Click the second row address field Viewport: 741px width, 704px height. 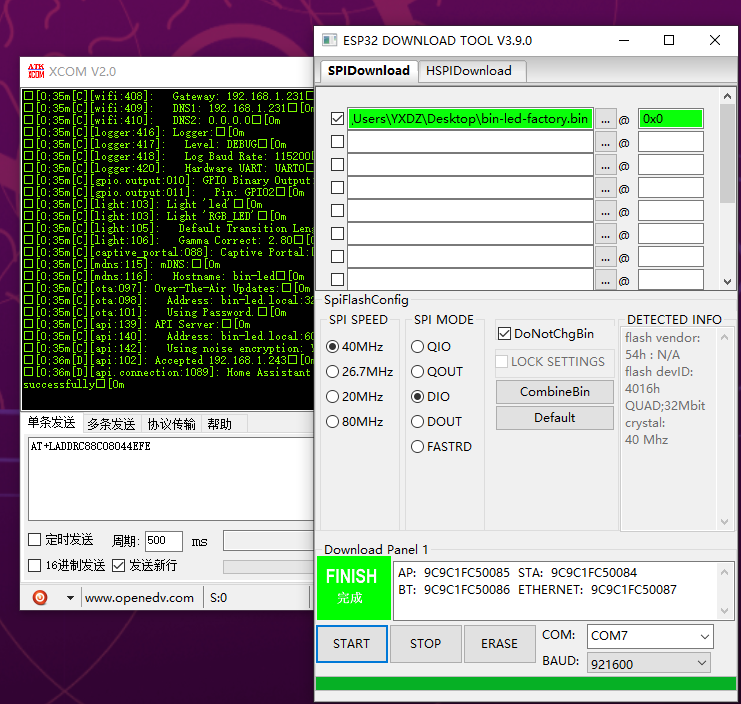tap(671, 142)
